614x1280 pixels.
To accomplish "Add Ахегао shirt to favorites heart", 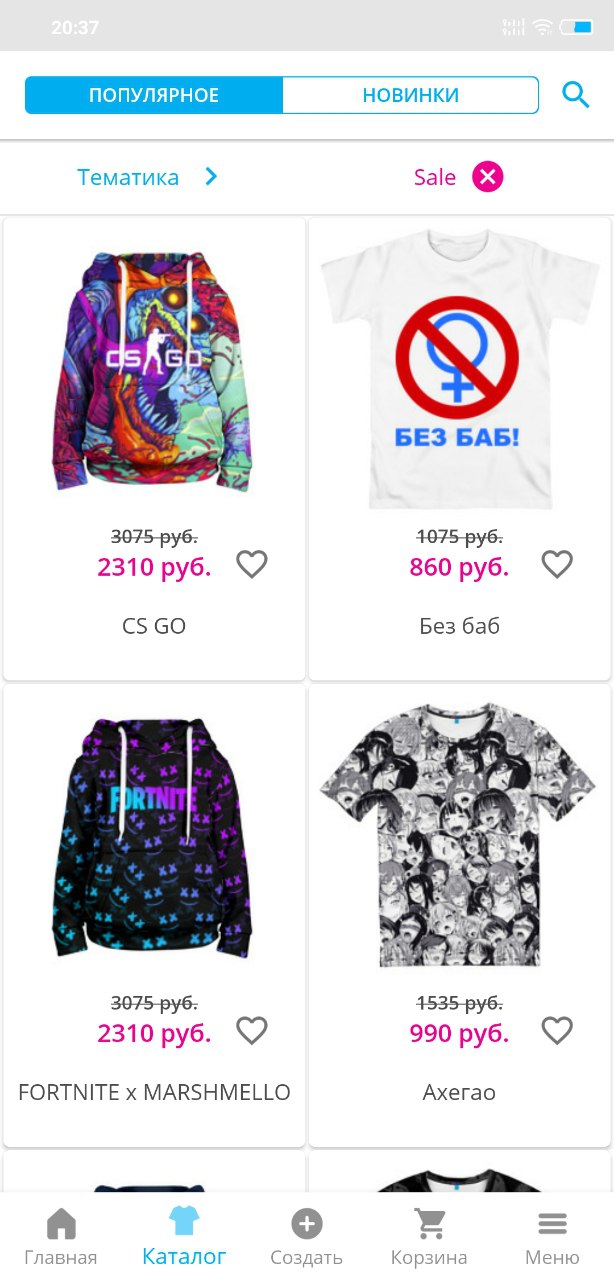I will point(557,1030).
